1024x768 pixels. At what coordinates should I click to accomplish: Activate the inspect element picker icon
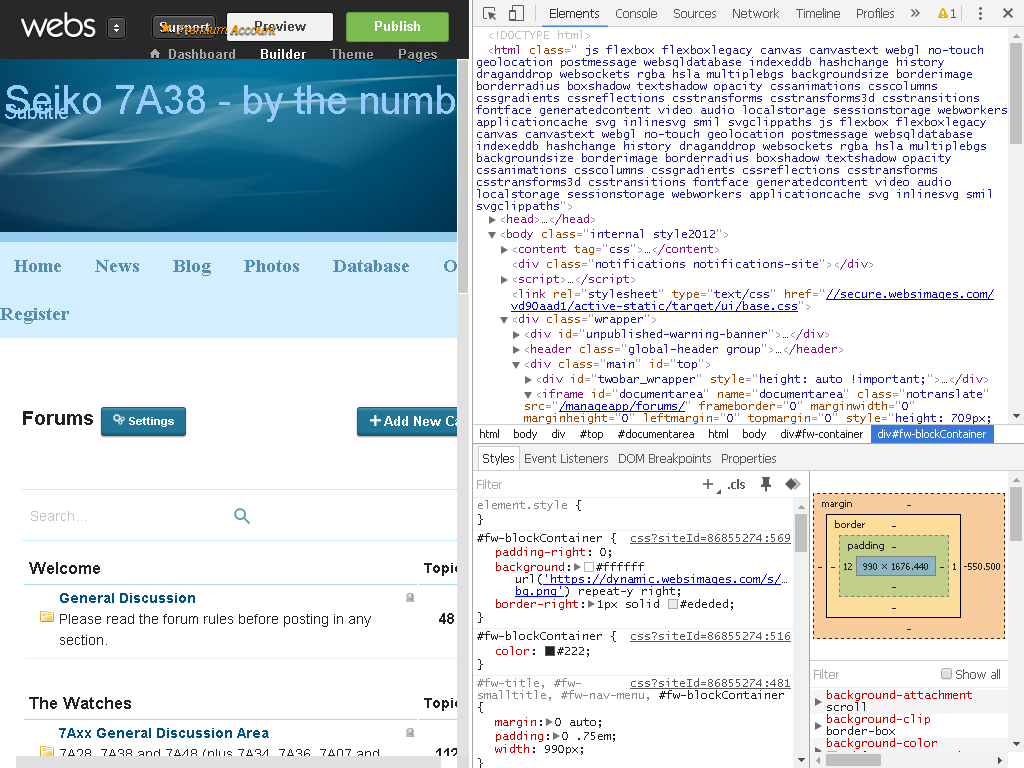489,13
